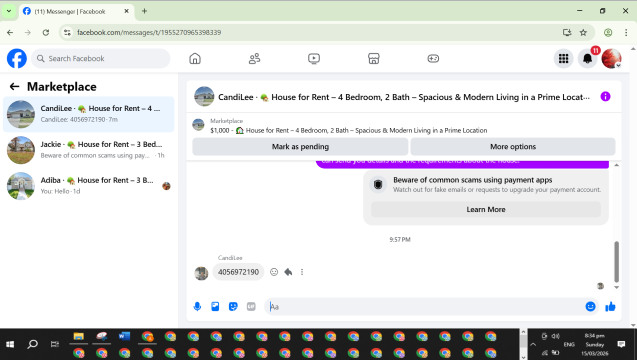Screen dimensions: 637x360
Task: Click CandiLee avatar beside message
Action: 201,273
